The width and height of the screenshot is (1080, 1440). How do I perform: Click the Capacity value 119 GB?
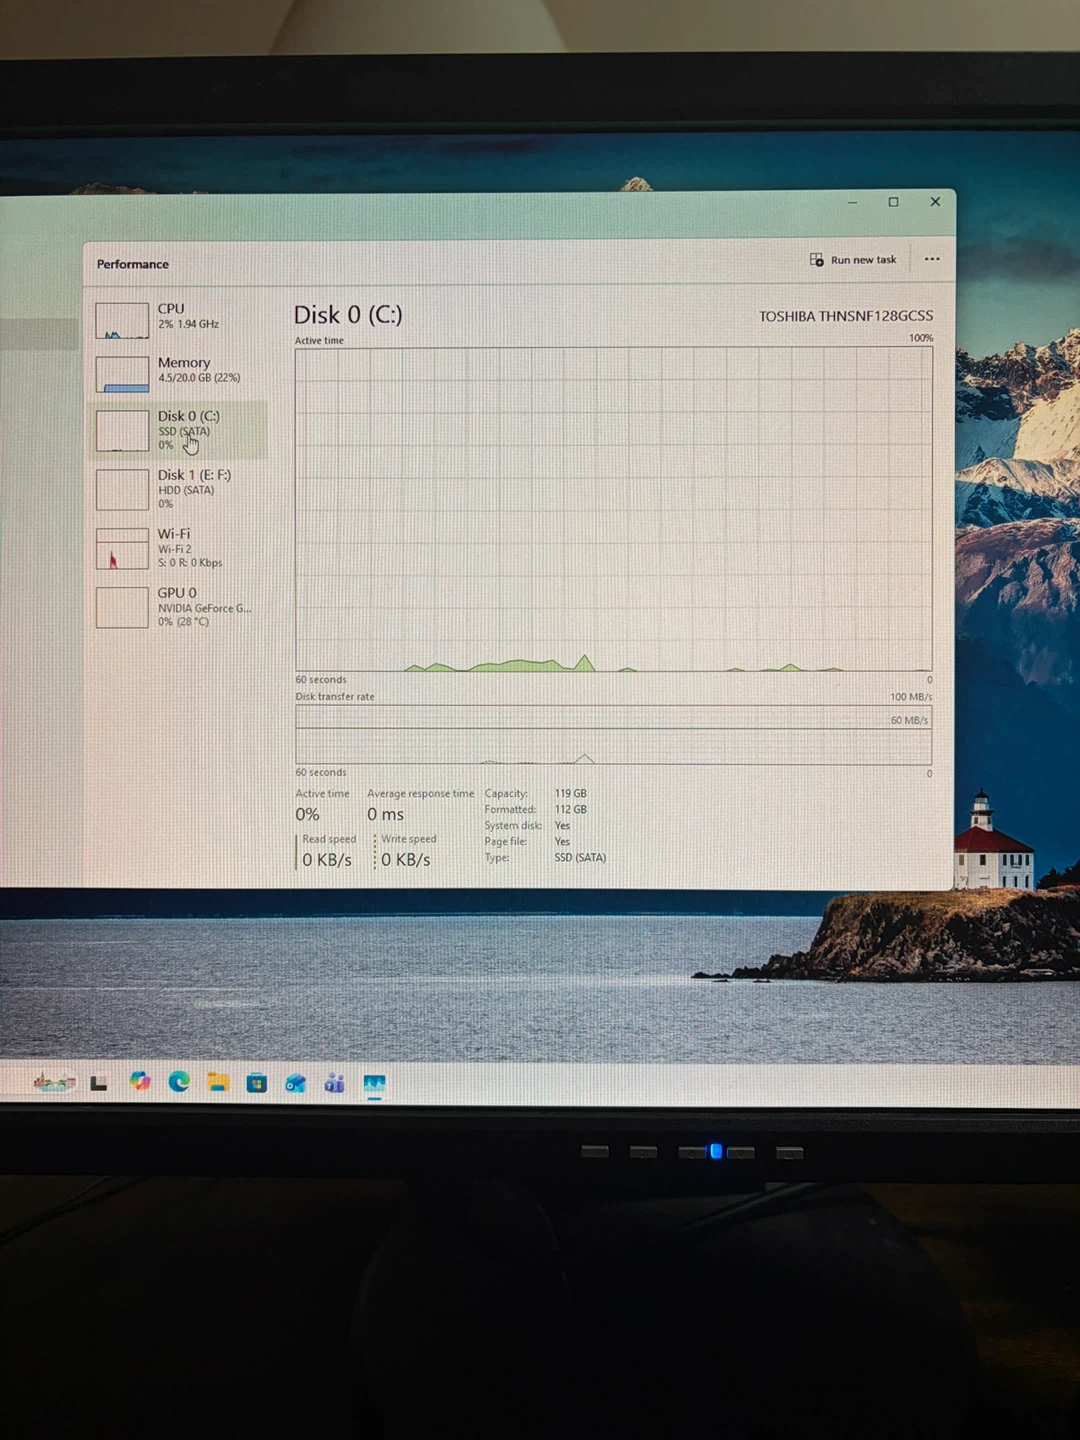(571, 793)
